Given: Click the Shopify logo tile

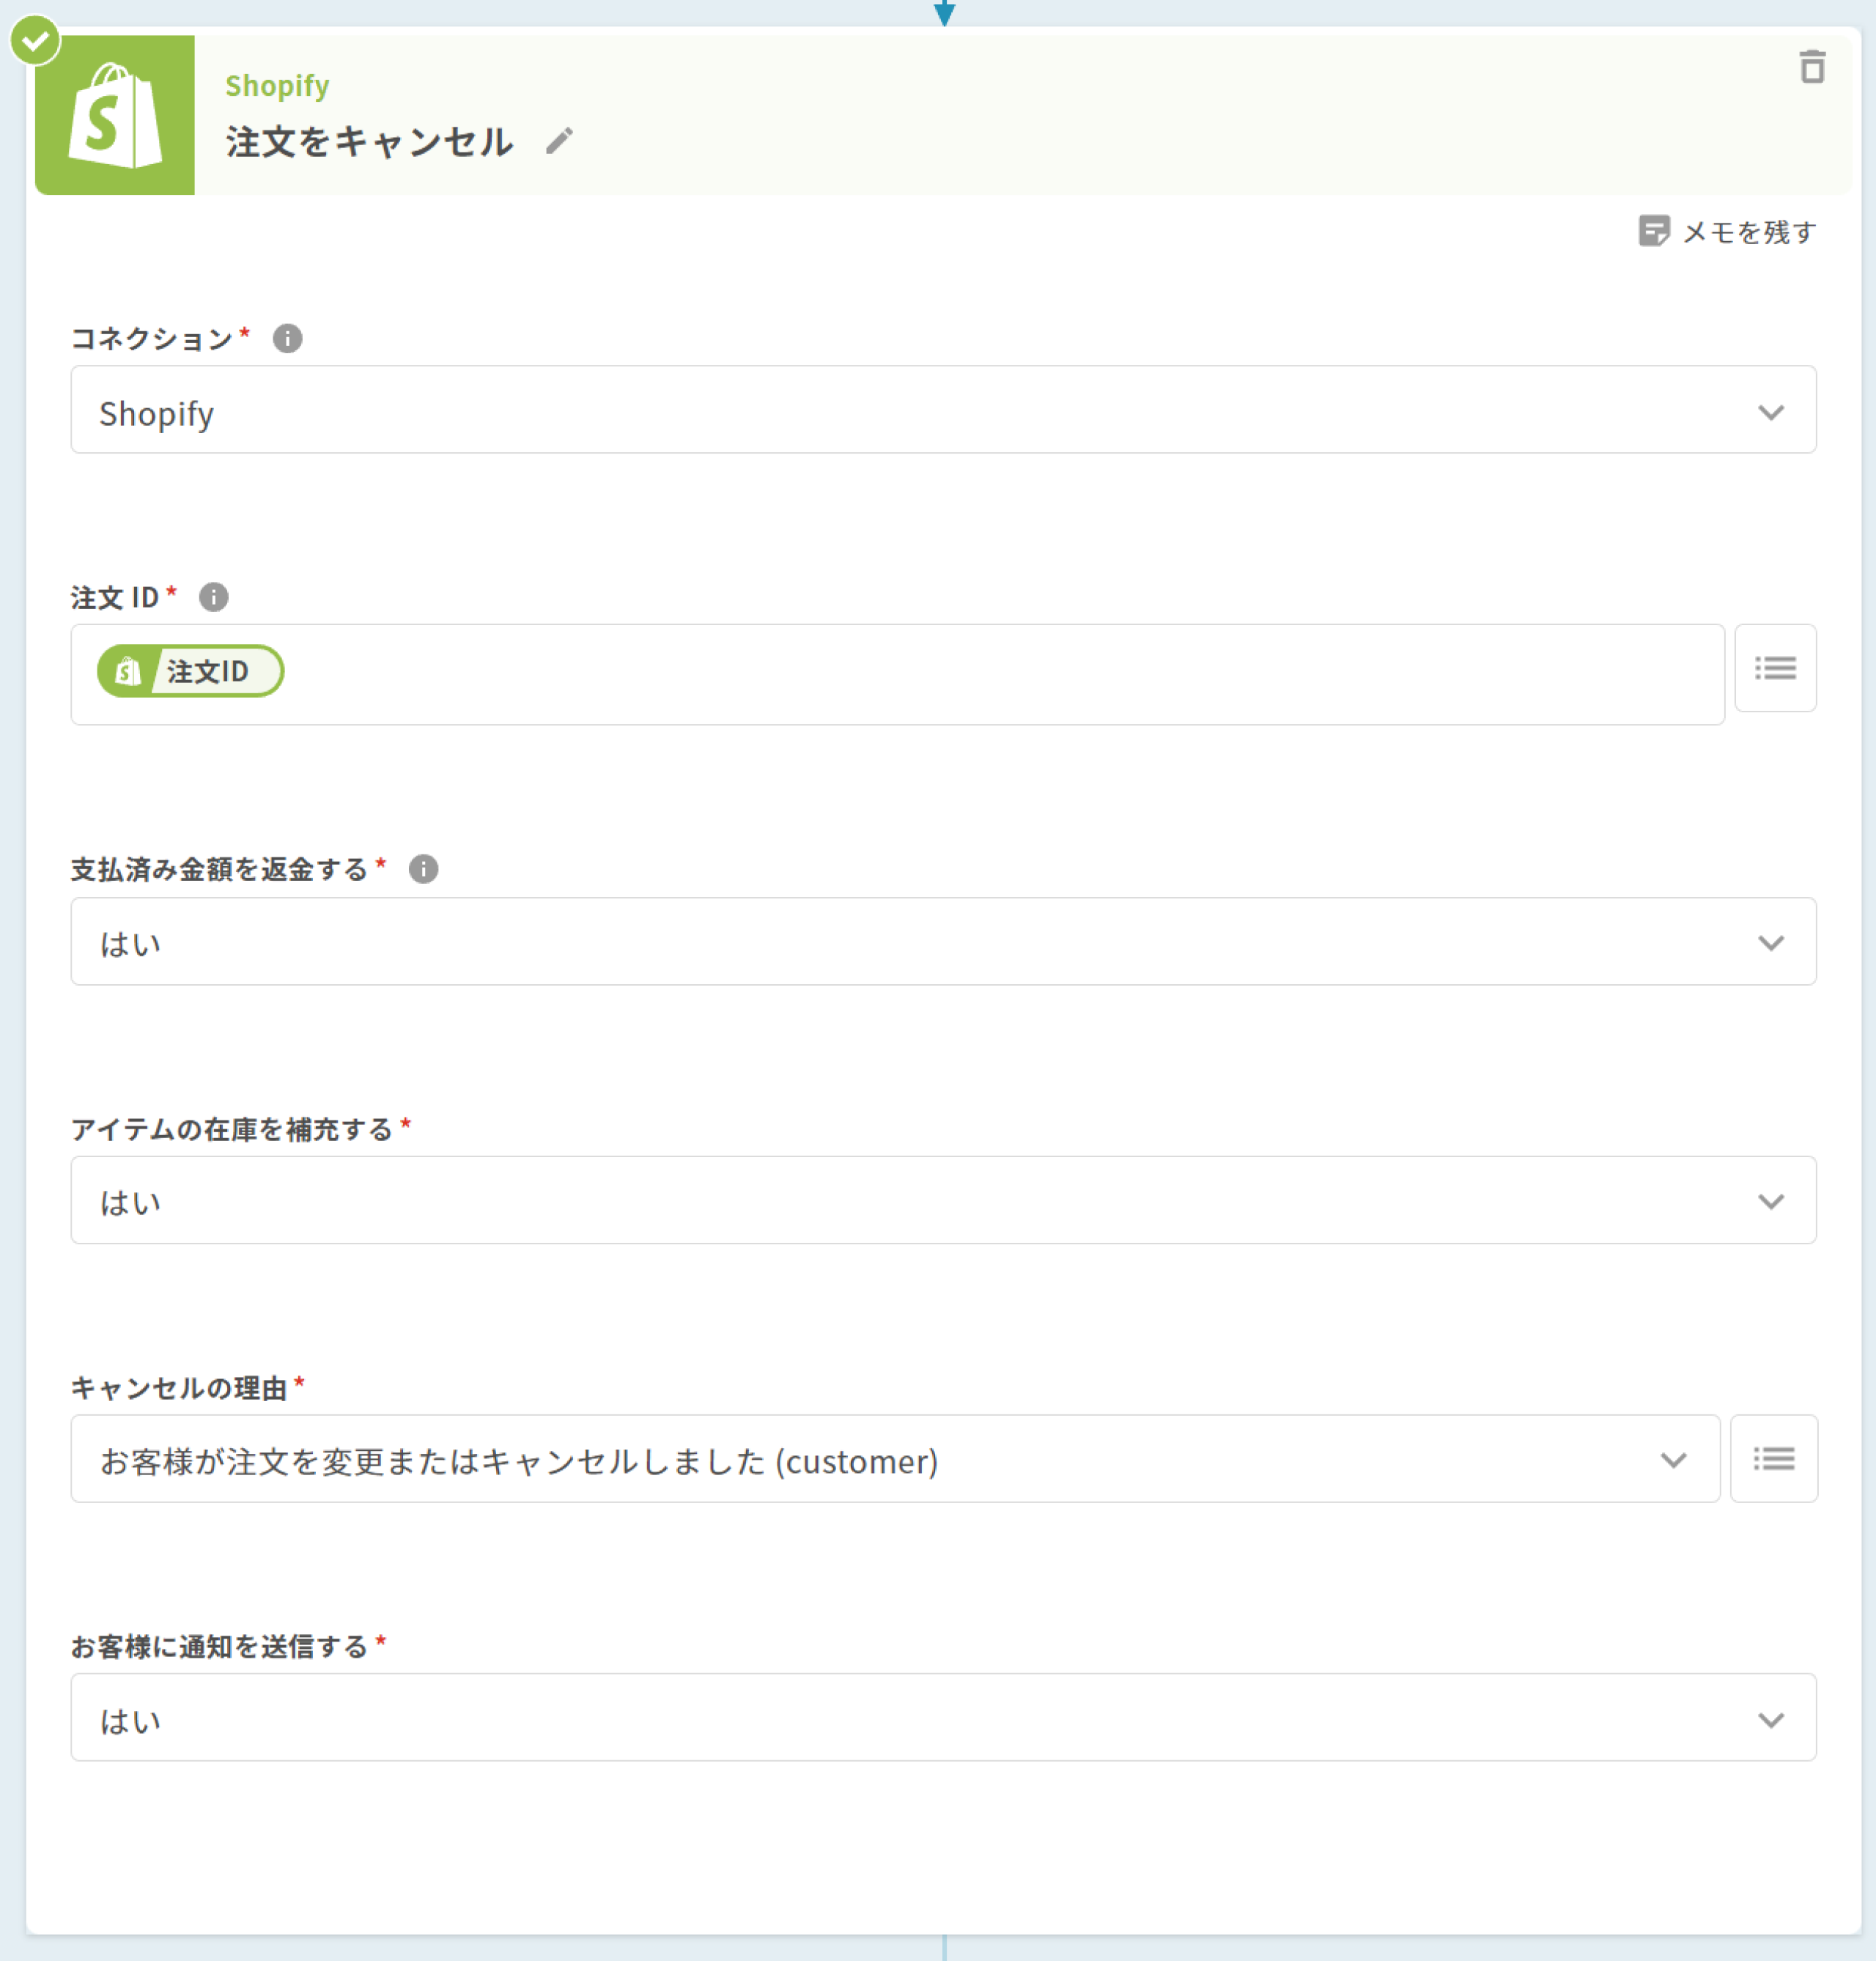Looking at the screenshot, I should tap(115, 115).
